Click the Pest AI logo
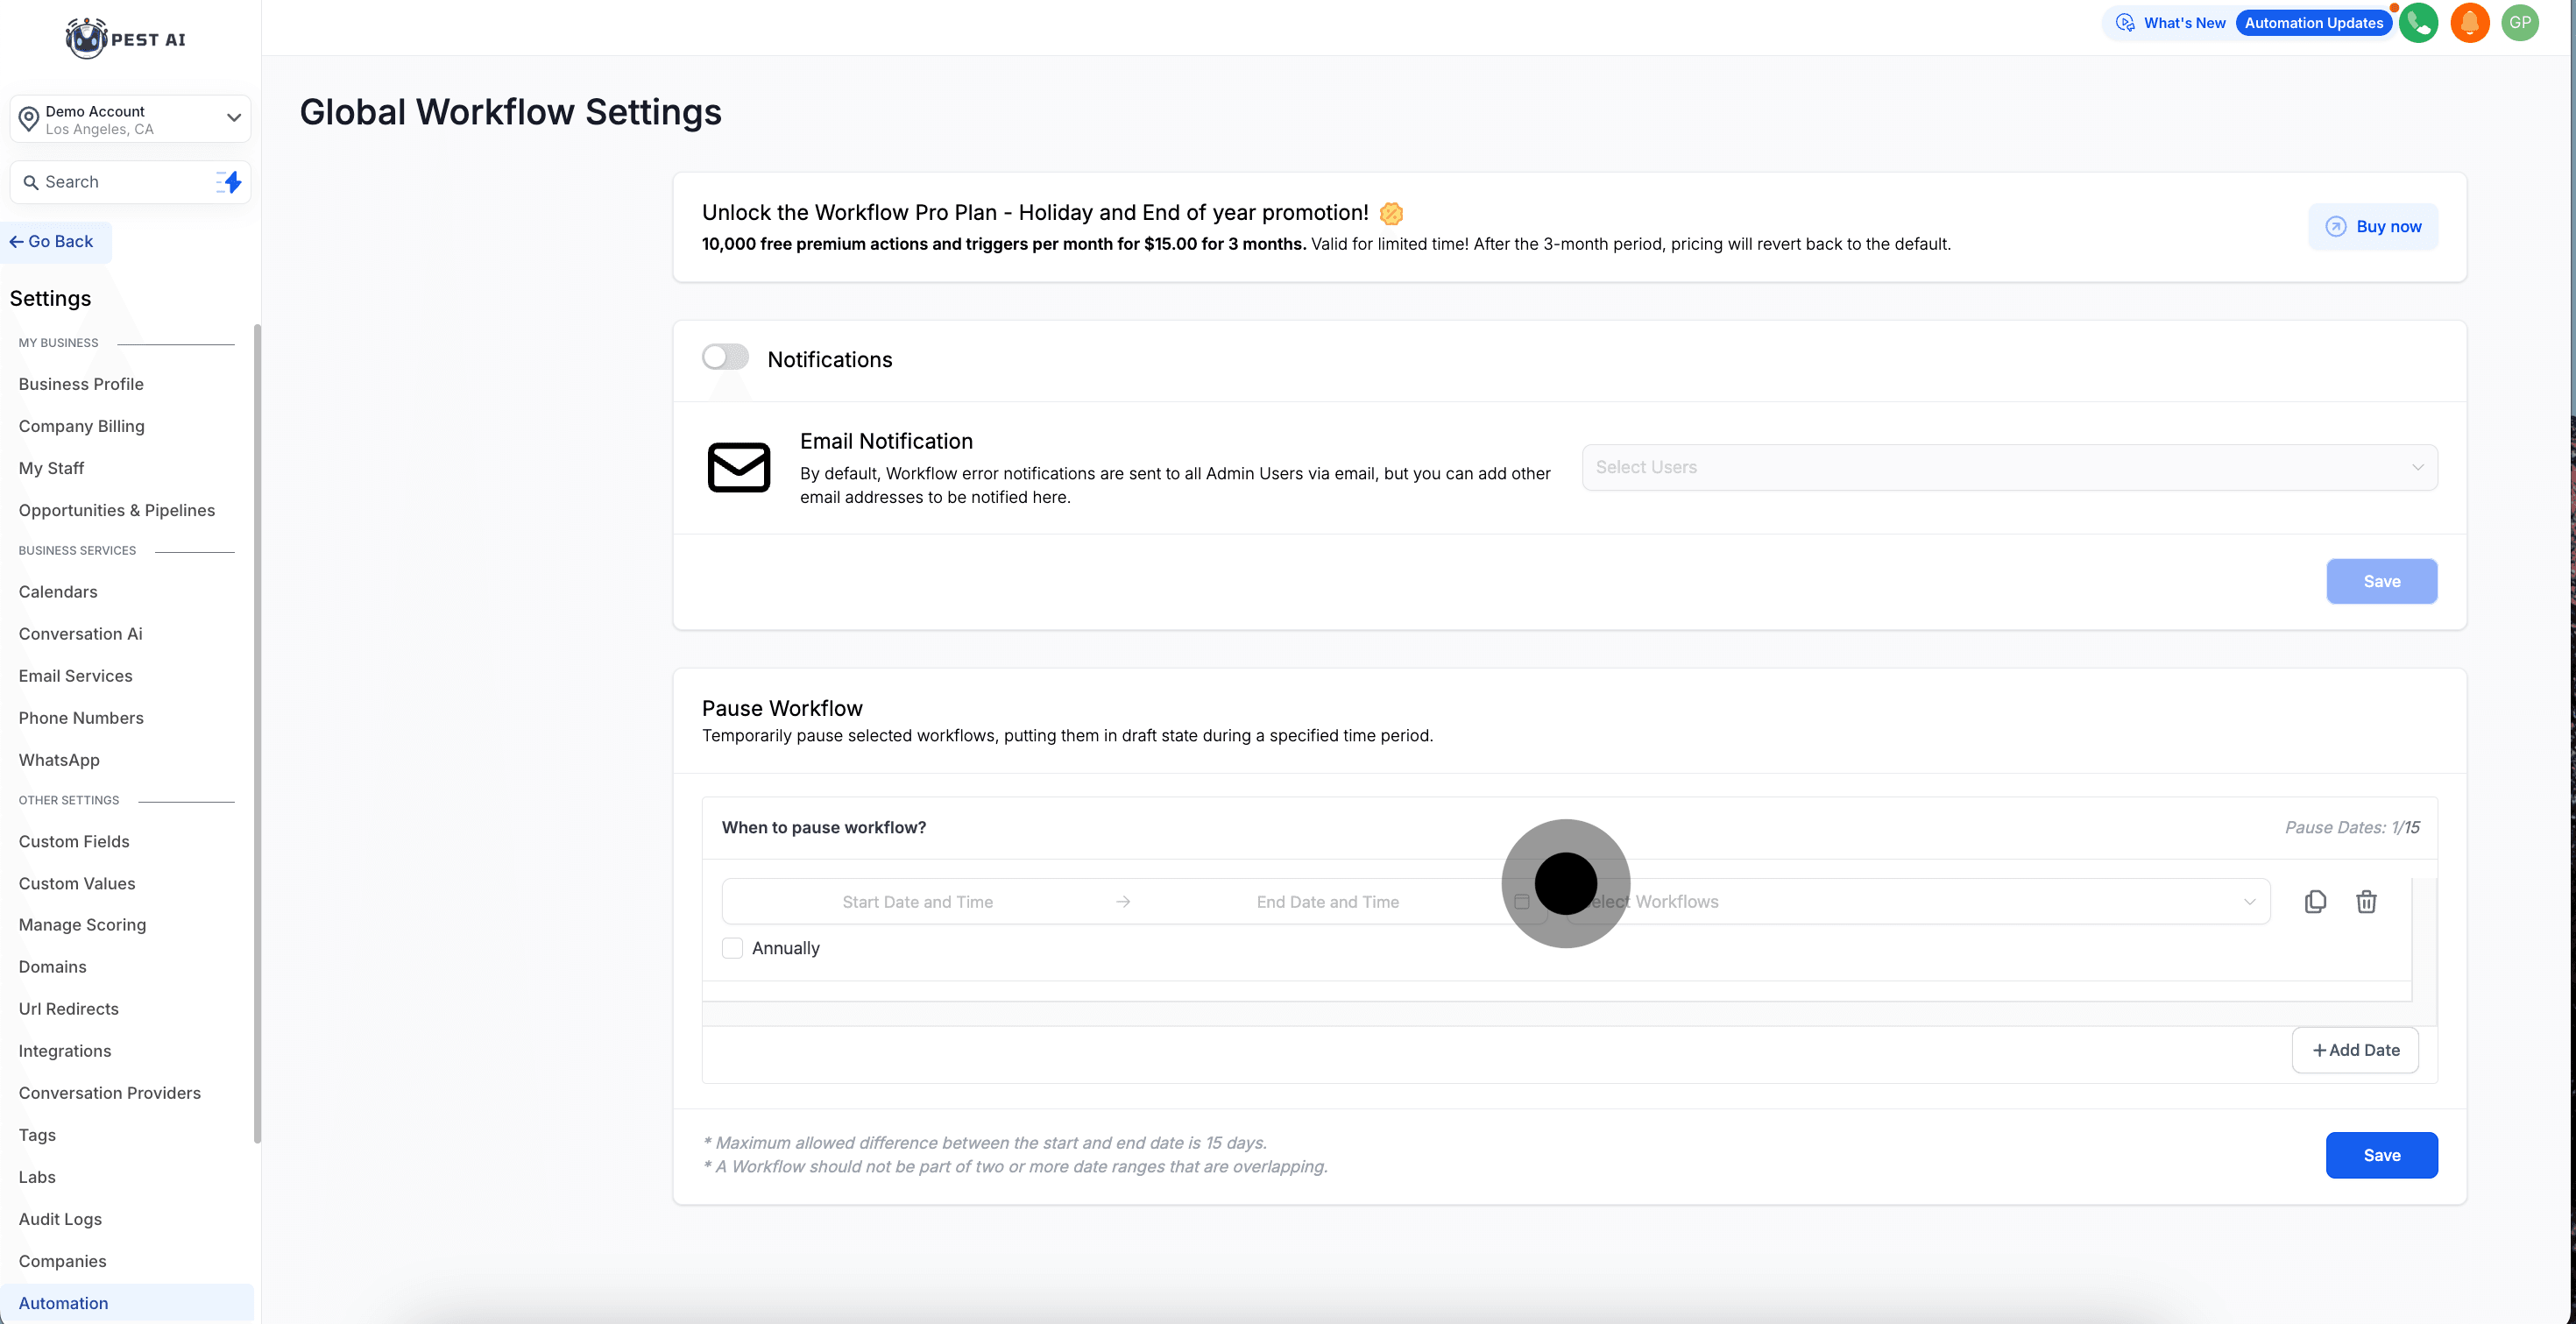The width and height of the screenshot is (2576, 1324). (126, 39)
